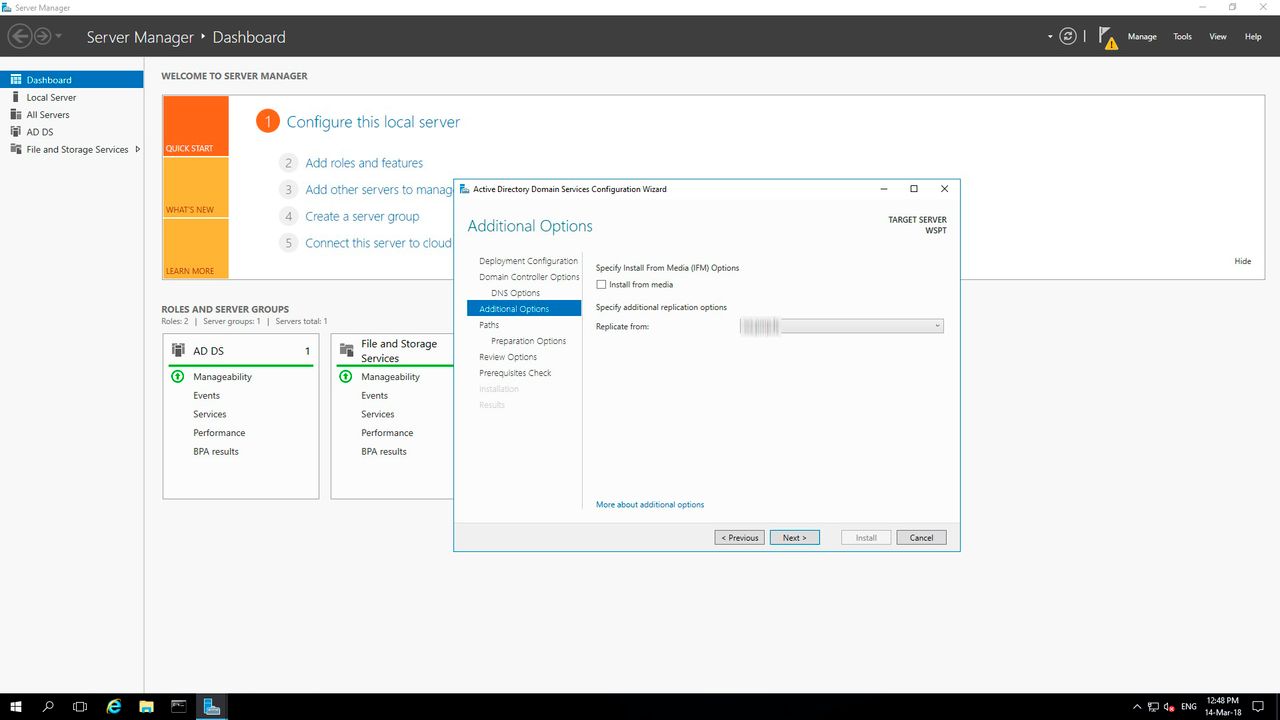
Task: Go to Review Options wizard step
Action: (508, 357)
